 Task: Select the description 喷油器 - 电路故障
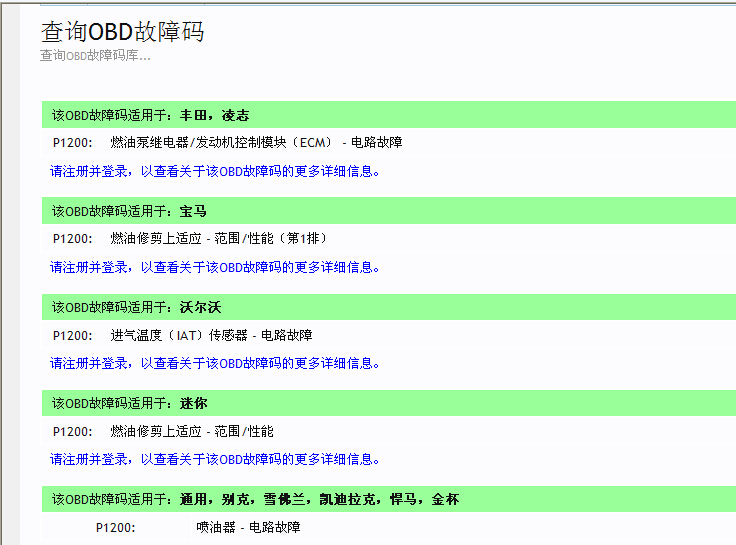[248, 527]
